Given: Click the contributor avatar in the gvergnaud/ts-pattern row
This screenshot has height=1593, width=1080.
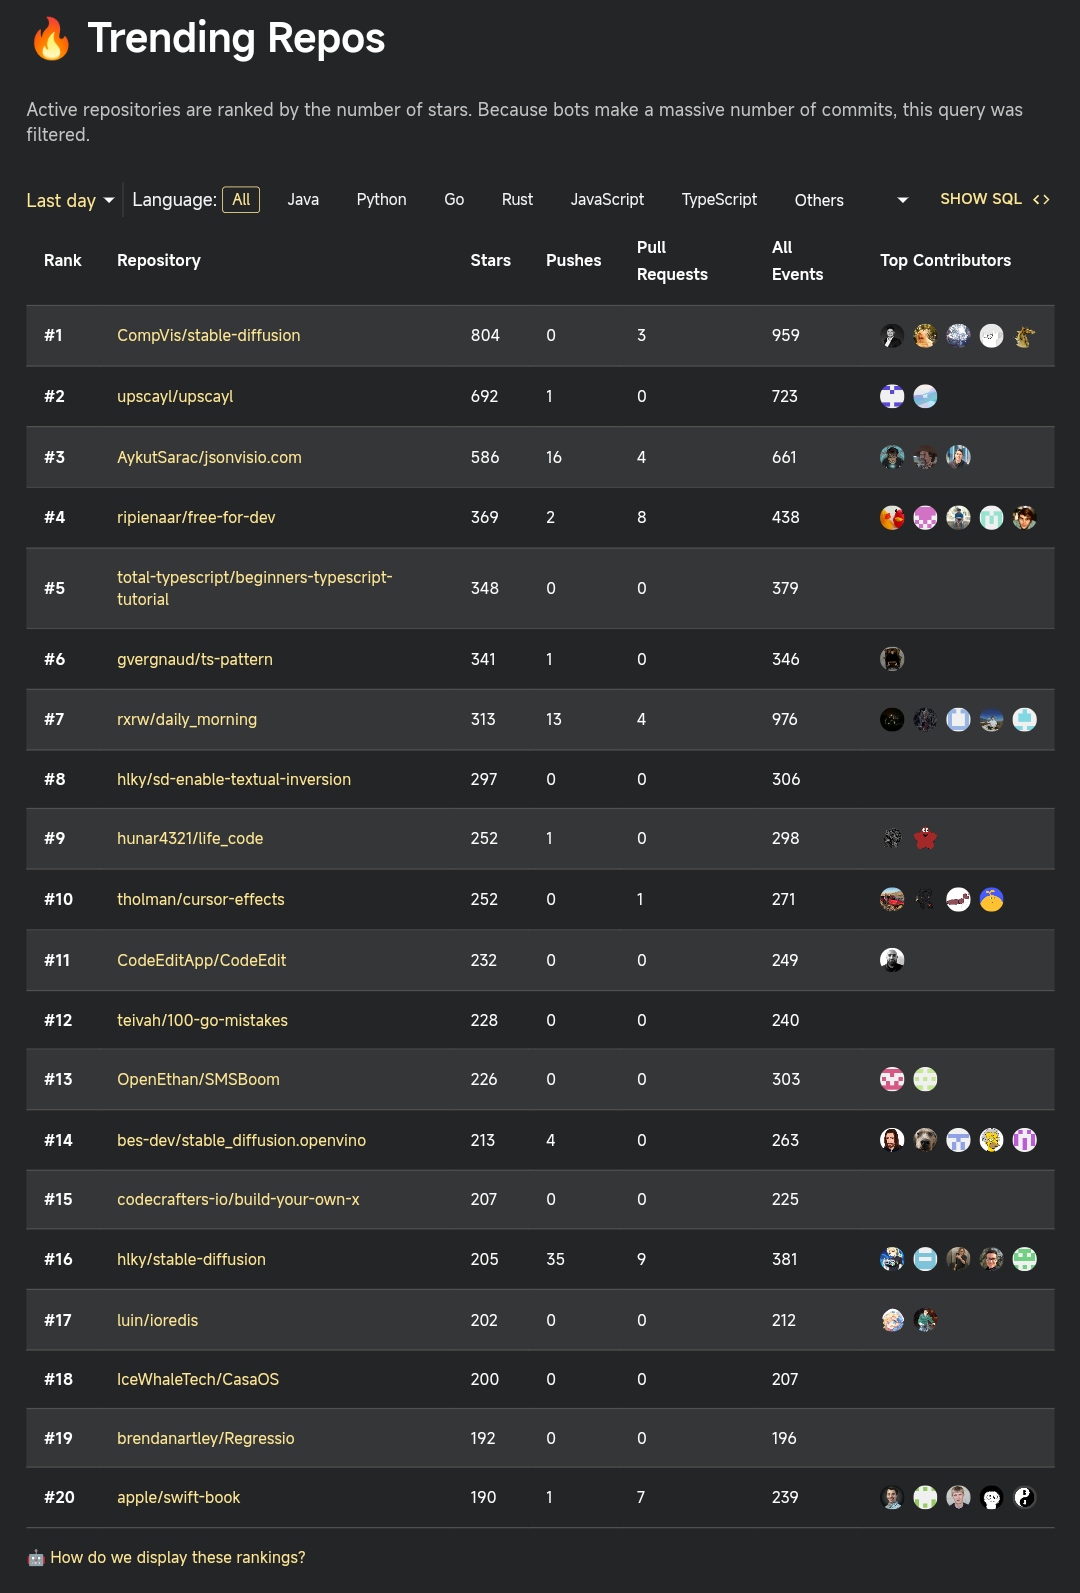Looking at the screenshot, I should coord(891,658).
